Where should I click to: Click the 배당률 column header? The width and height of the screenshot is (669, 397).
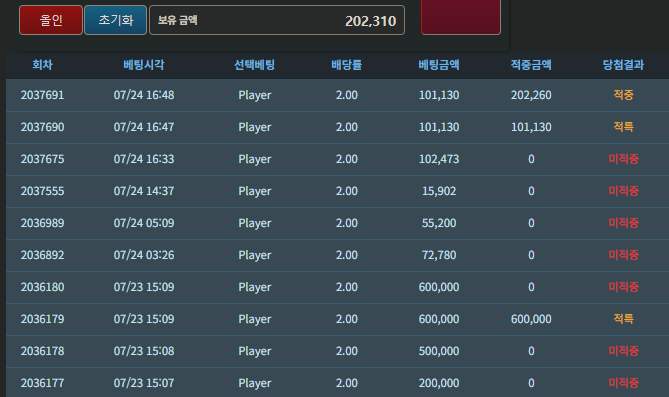pyautogui.click(x=346, y=65)
